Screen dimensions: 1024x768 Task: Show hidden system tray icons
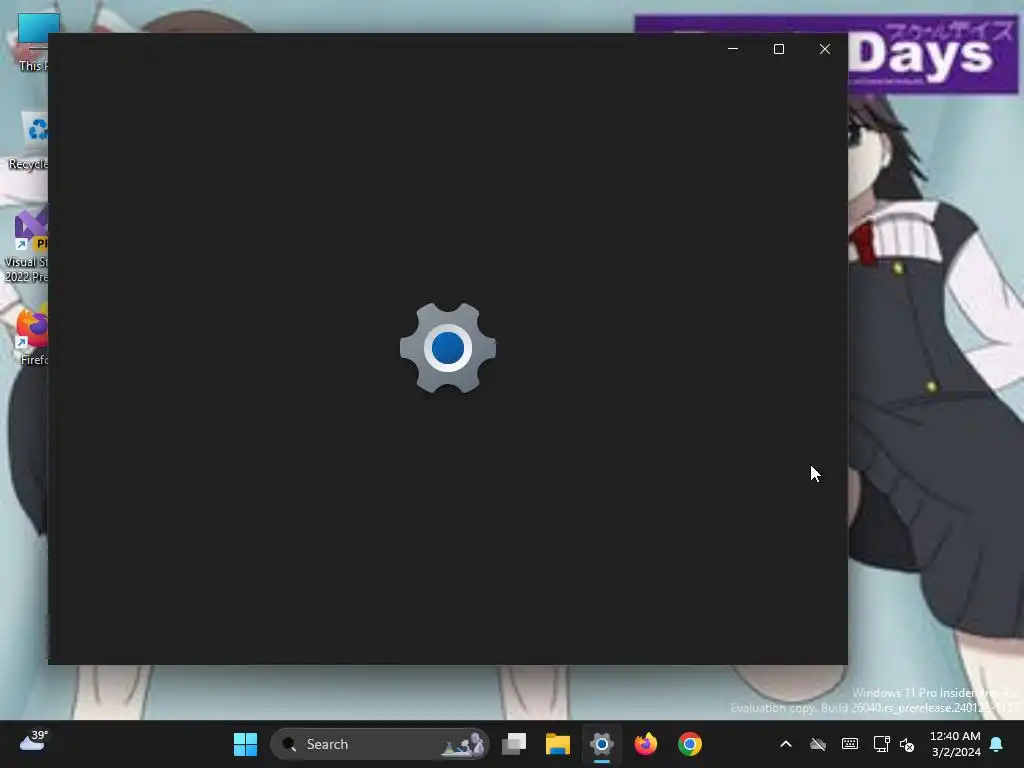[786, 744]
